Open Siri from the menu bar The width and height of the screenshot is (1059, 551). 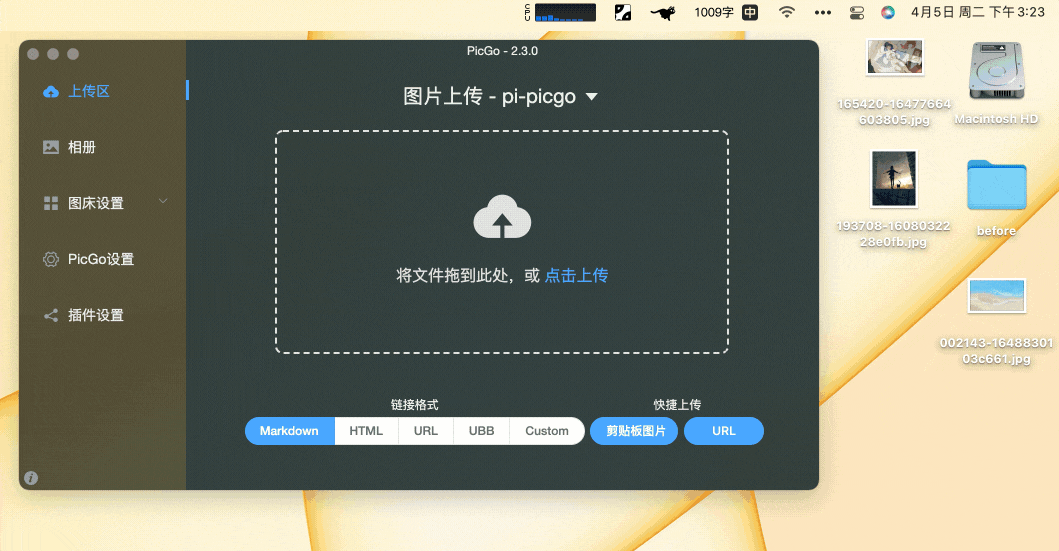click(x=887, y=12)
